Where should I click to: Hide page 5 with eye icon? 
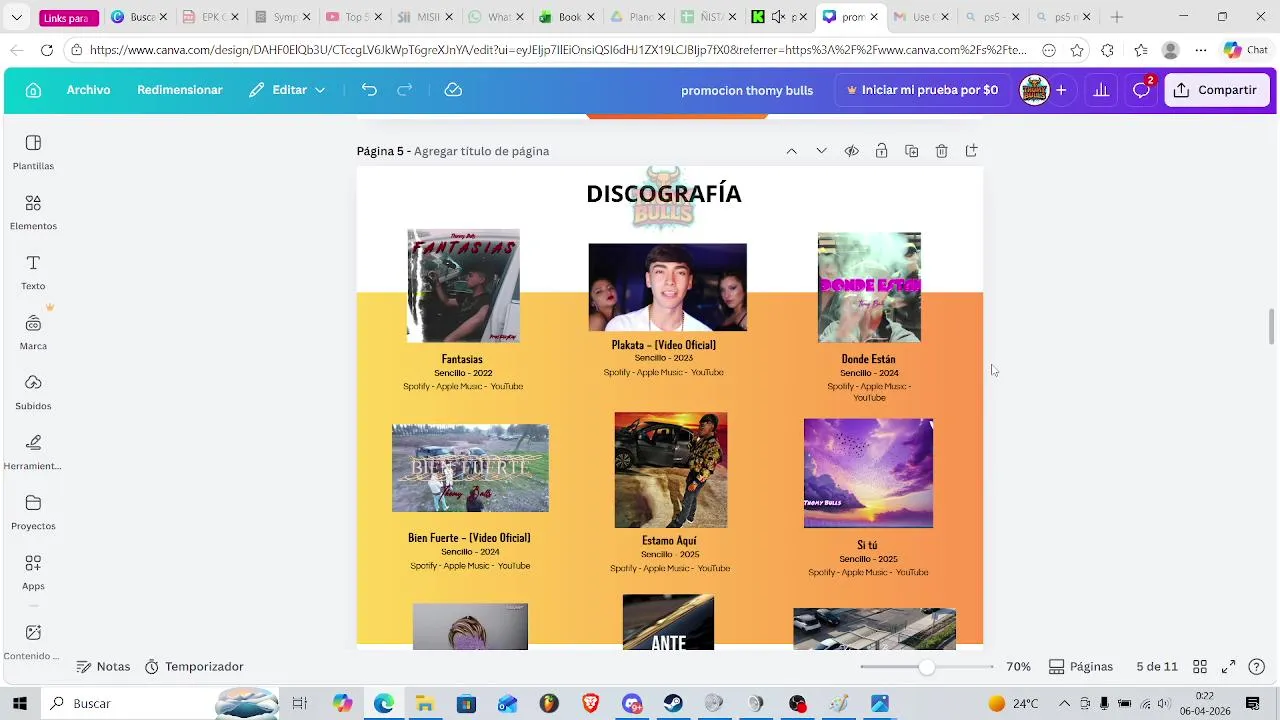click(x=851, y=151)
